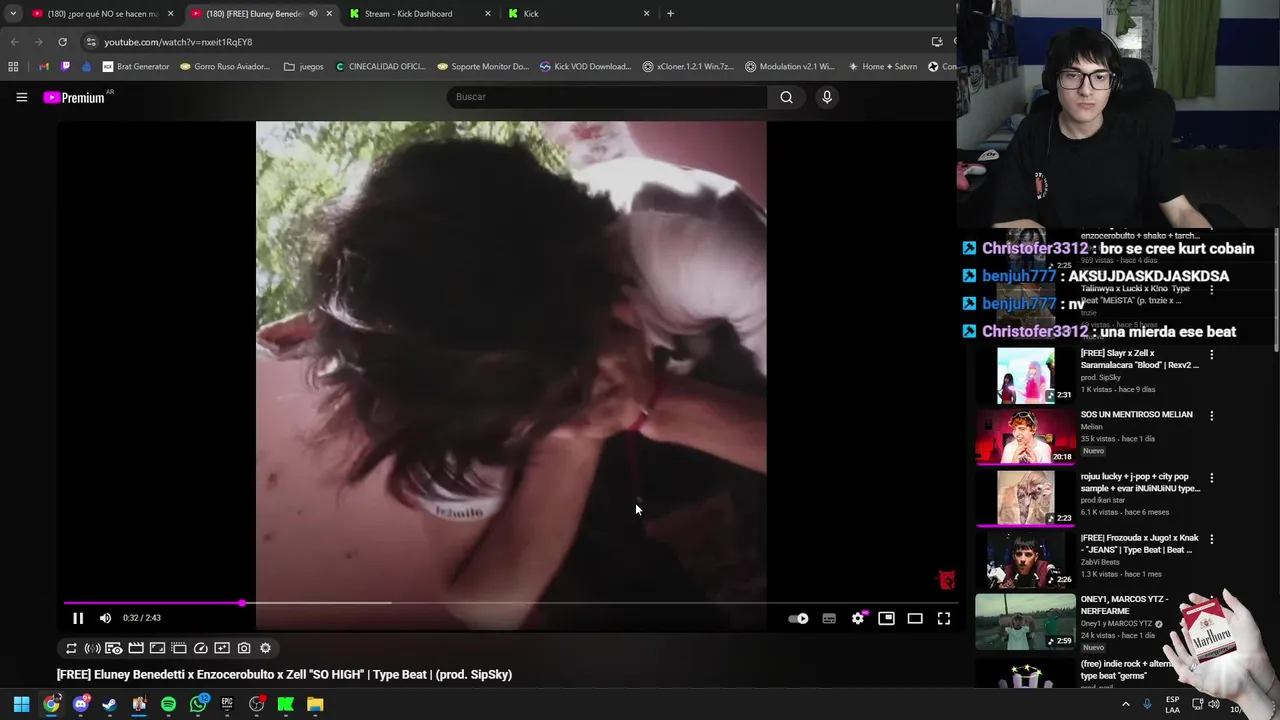Open the extension settings cog below the player

[265, 648]
